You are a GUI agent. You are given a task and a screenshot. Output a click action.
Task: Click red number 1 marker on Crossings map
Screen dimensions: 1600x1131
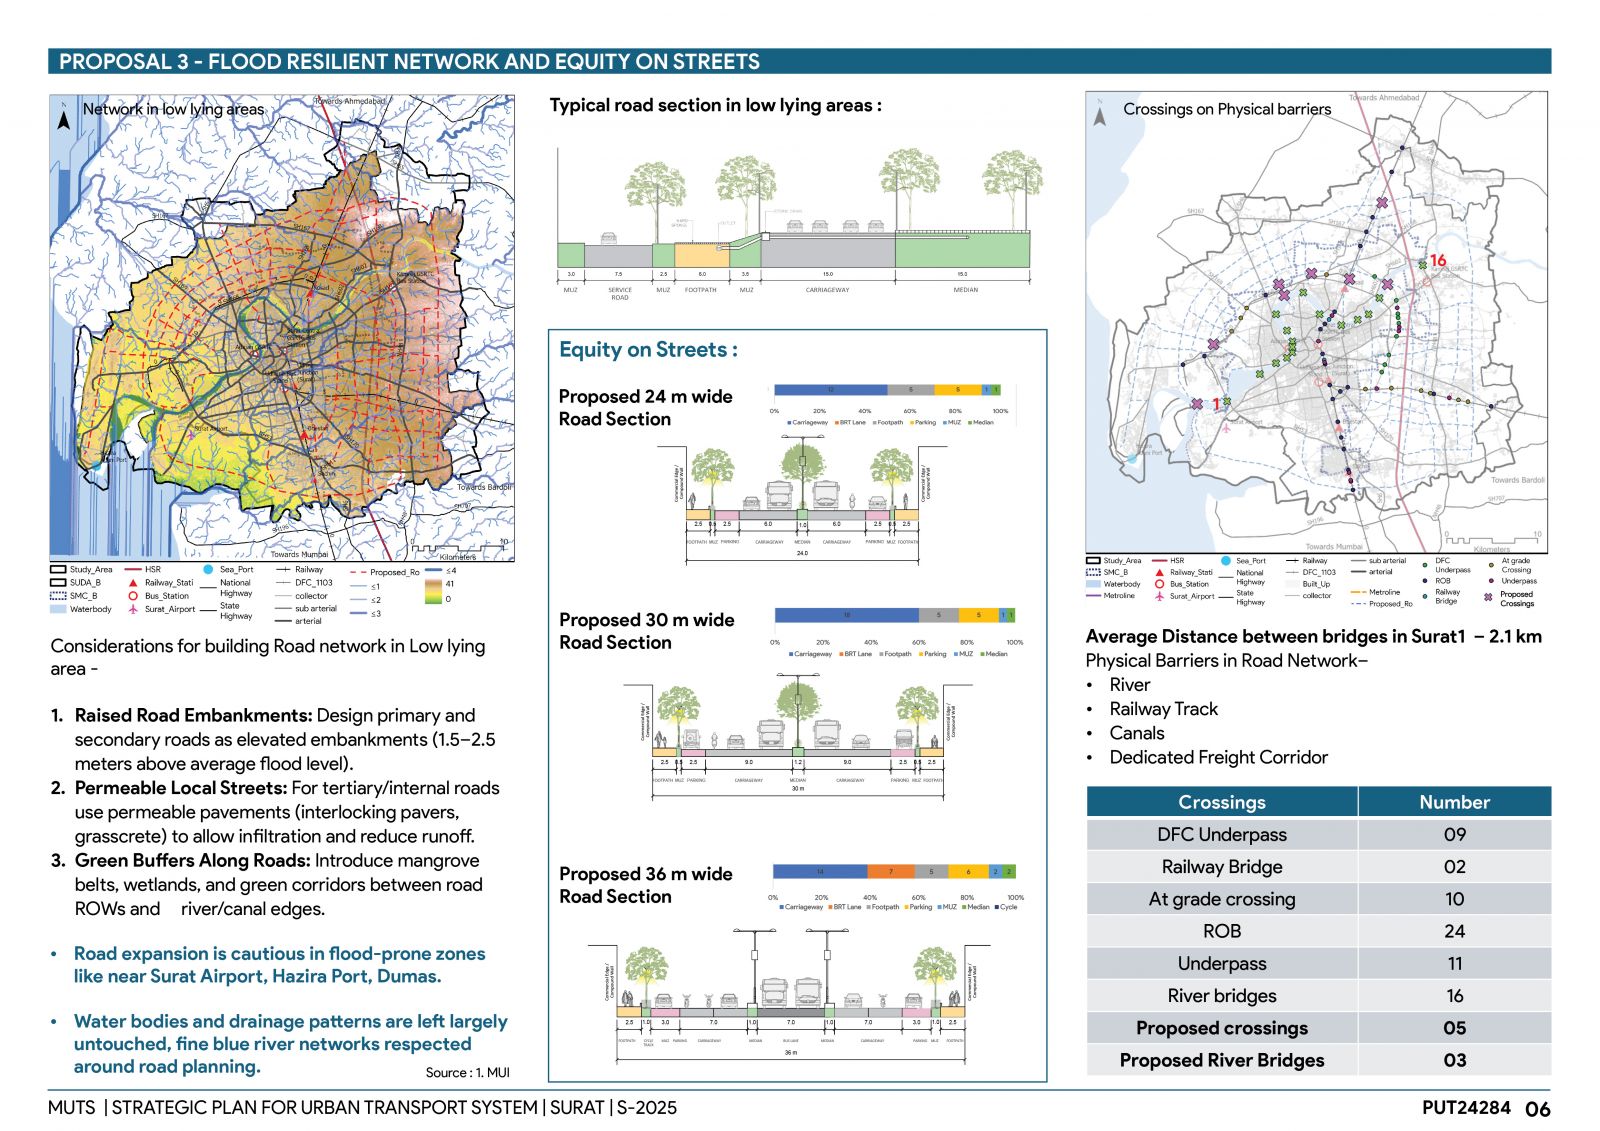click(1216, 404)
